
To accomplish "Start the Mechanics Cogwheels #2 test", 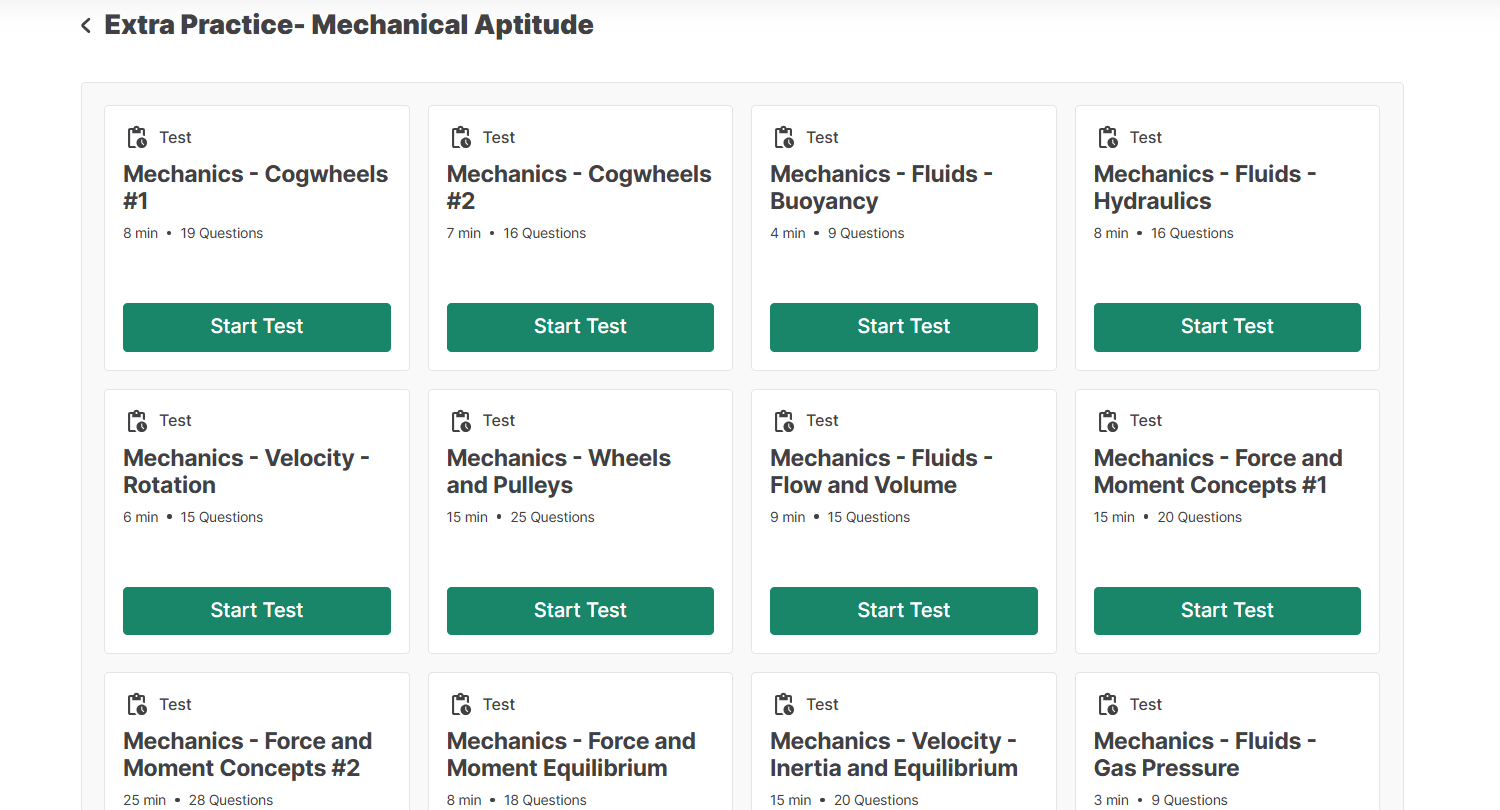I will [x=580, y=327].
